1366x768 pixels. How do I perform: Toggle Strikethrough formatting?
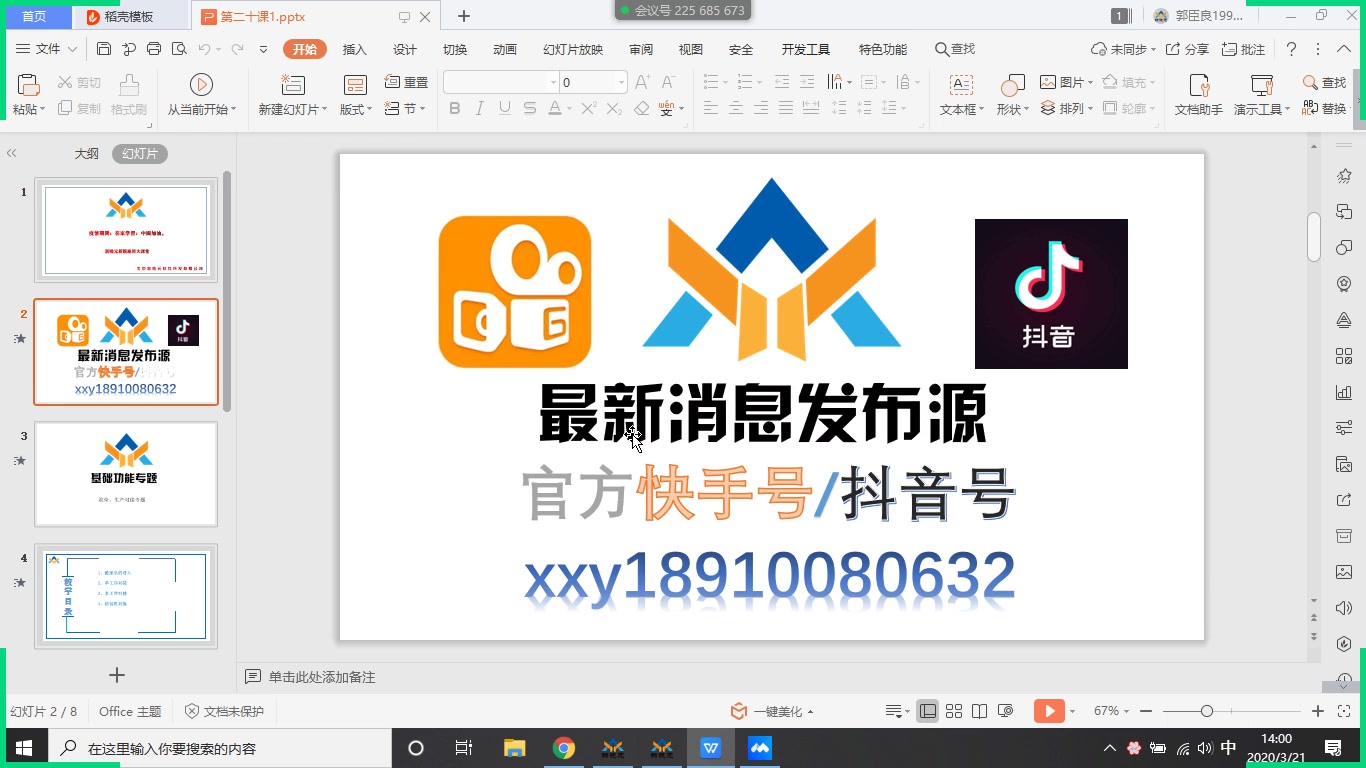coord(530,109)
